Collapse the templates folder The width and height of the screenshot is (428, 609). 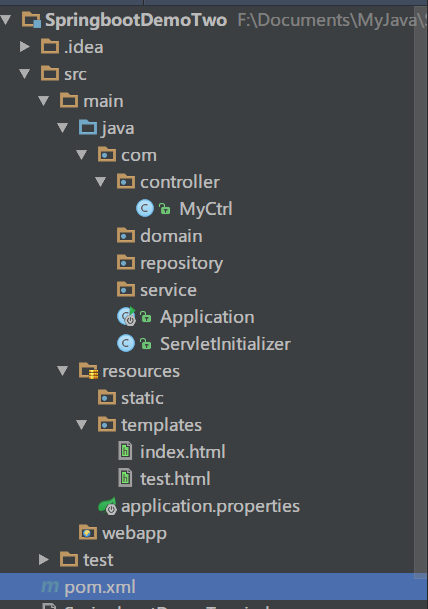82,425
